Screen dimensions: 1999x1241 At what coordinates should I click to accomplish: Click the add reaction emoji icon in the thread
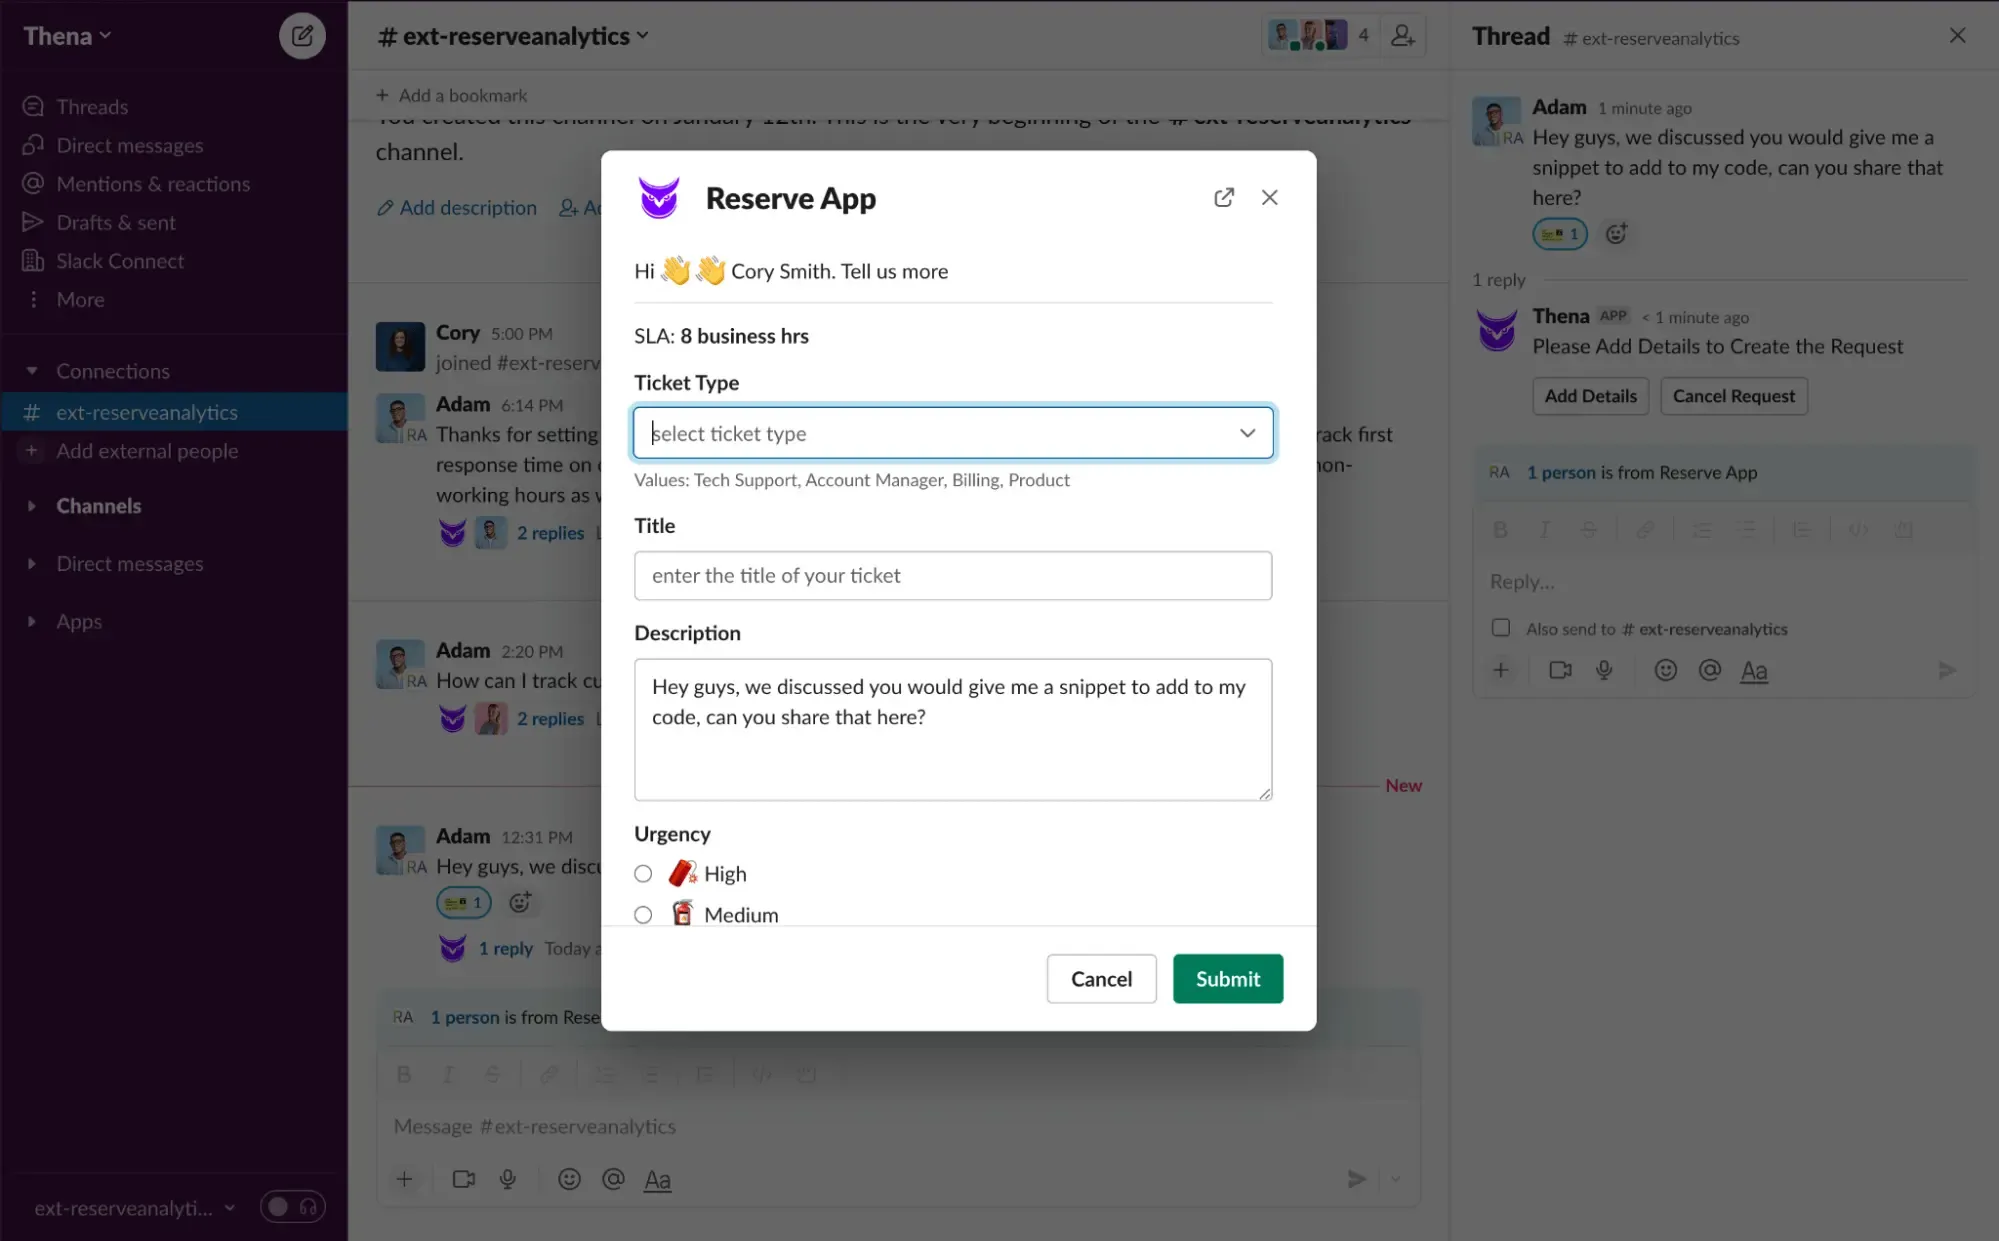pos(1616,234)
